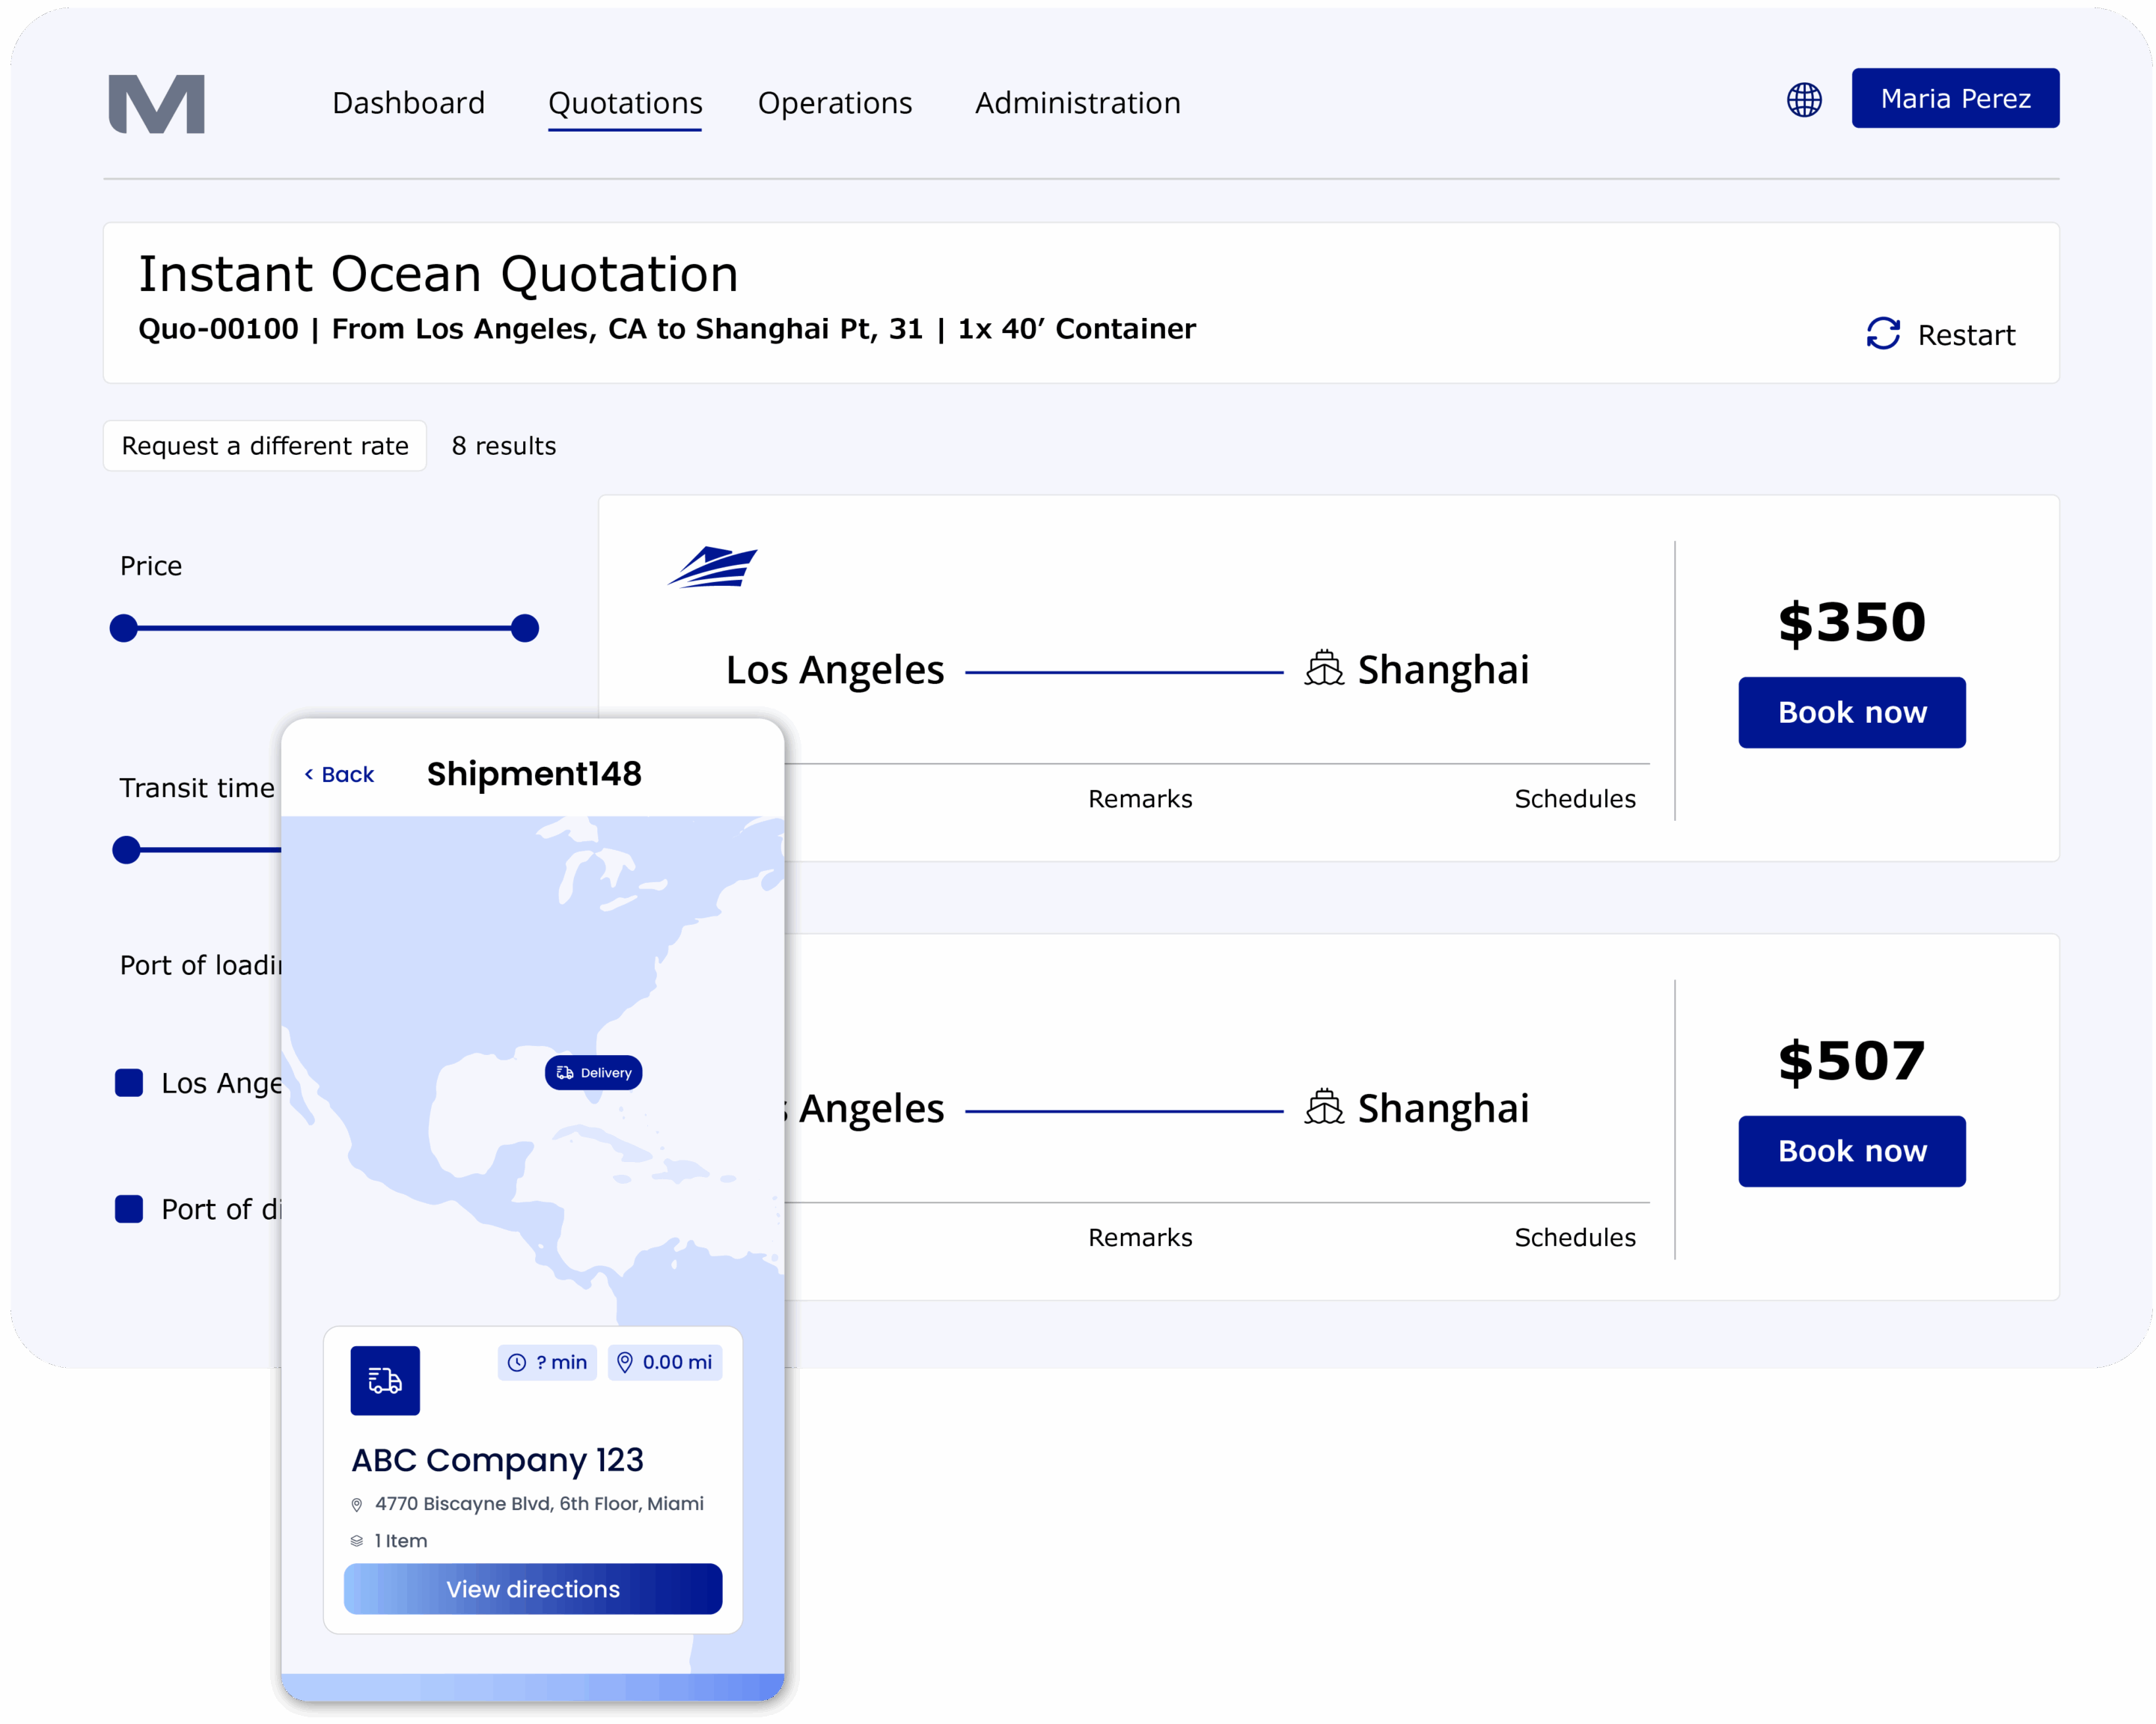Click the globe language icon
The height and width of the screenshot is (1724, 2156).
pos(1804,100)
